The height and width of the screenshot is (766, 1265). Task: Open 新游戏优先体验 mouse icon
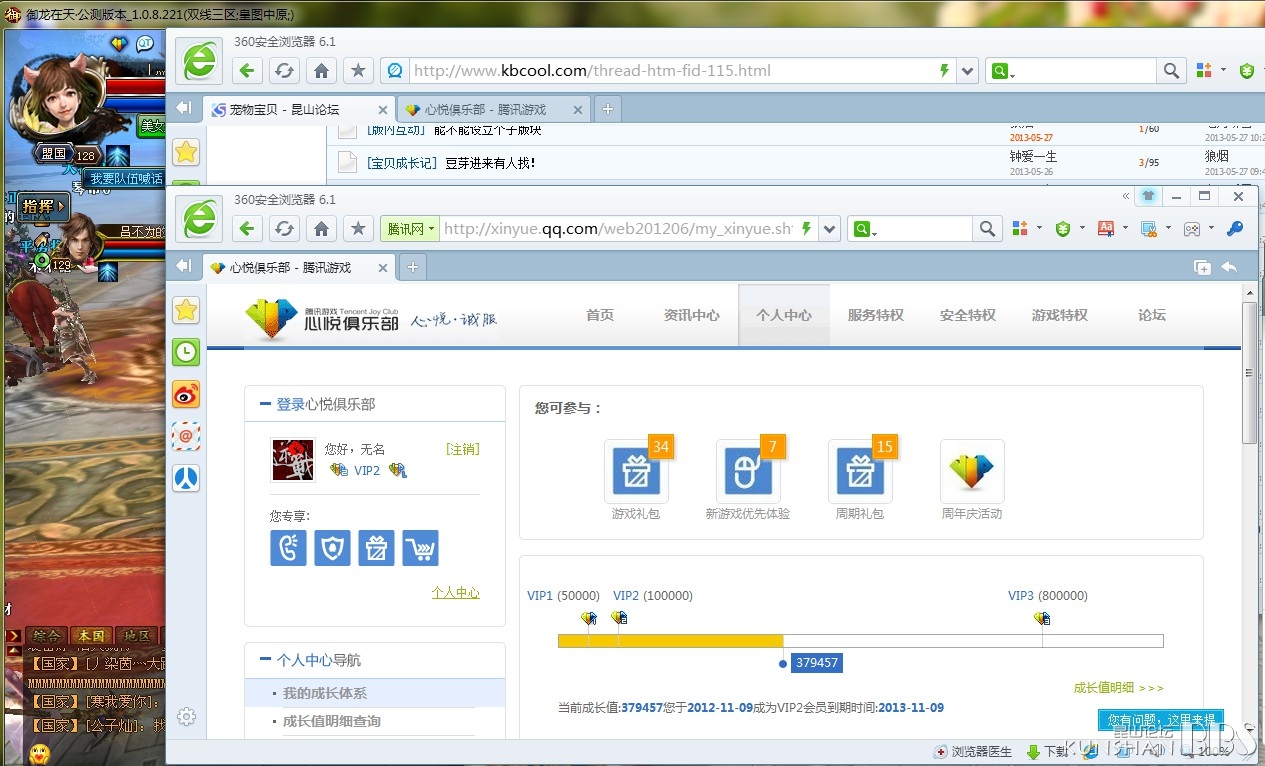[748, 471]
